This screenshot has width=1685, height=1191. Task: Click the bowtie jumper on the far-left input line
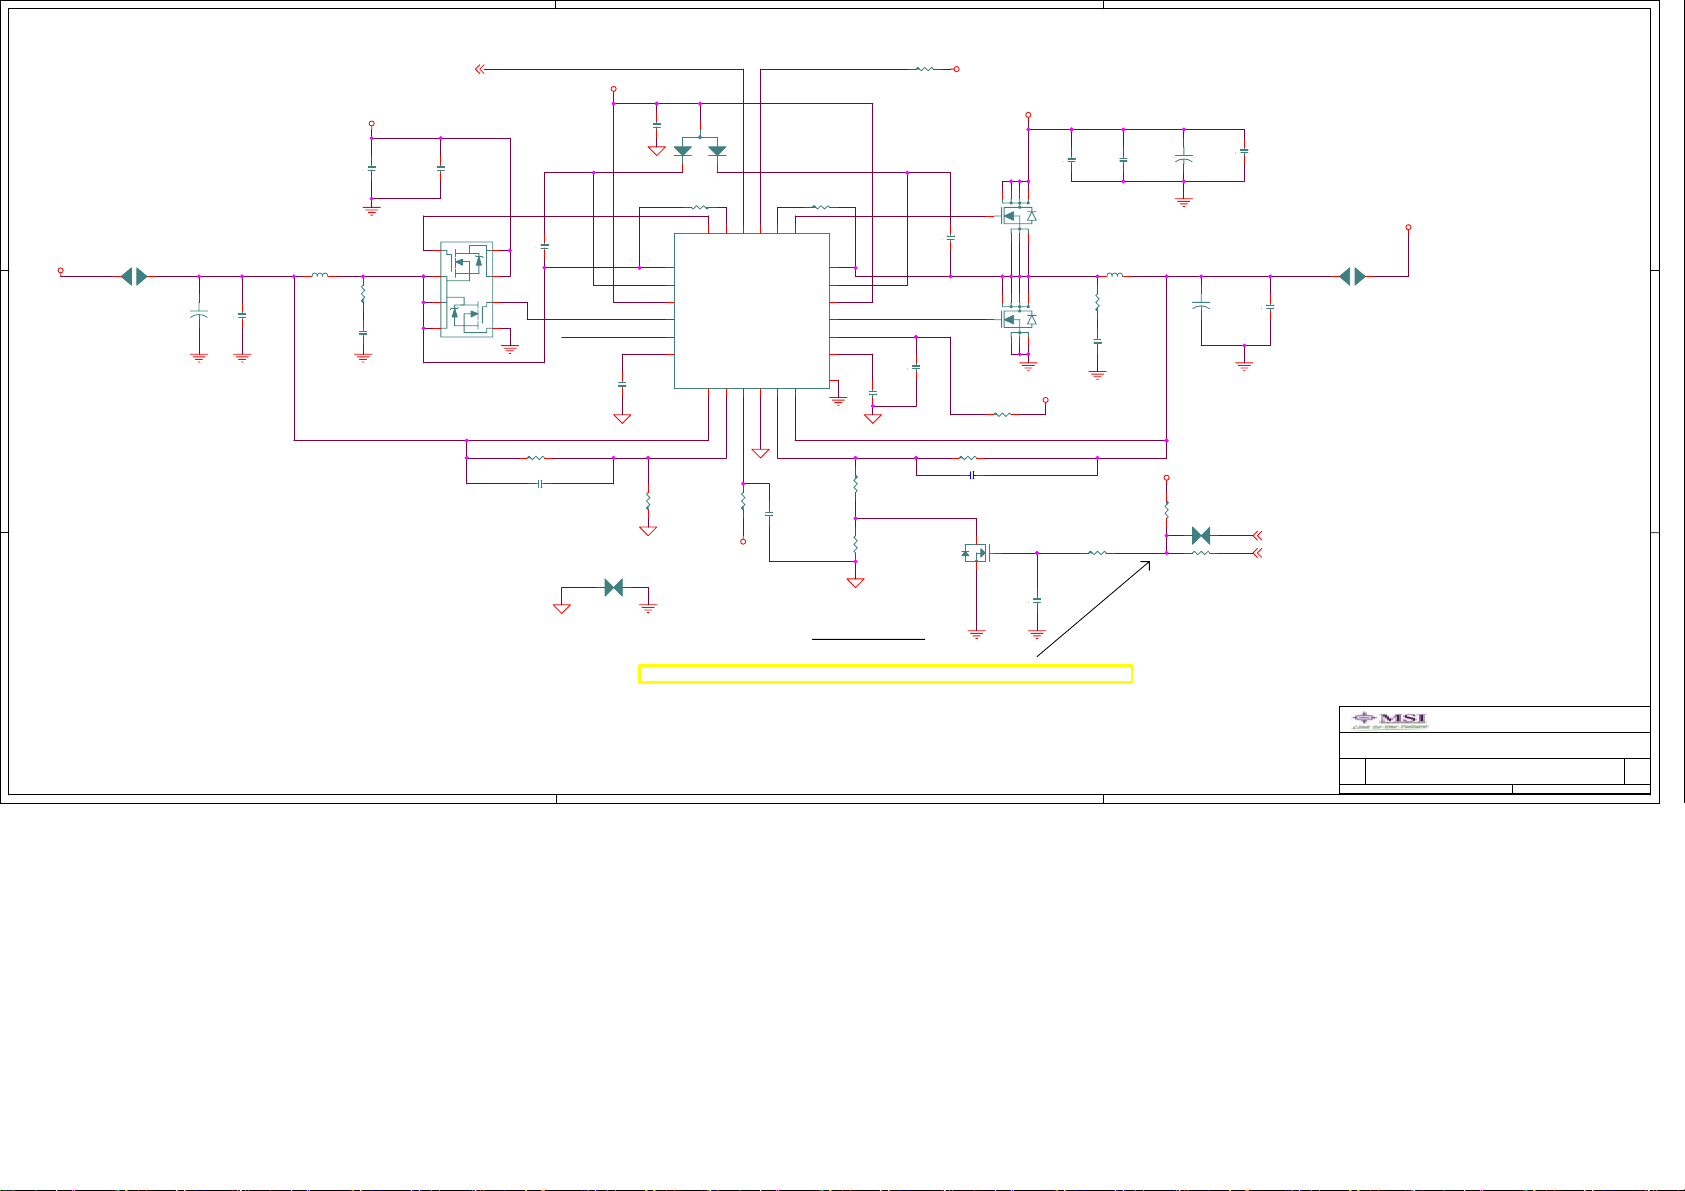(x=134, y=277)
